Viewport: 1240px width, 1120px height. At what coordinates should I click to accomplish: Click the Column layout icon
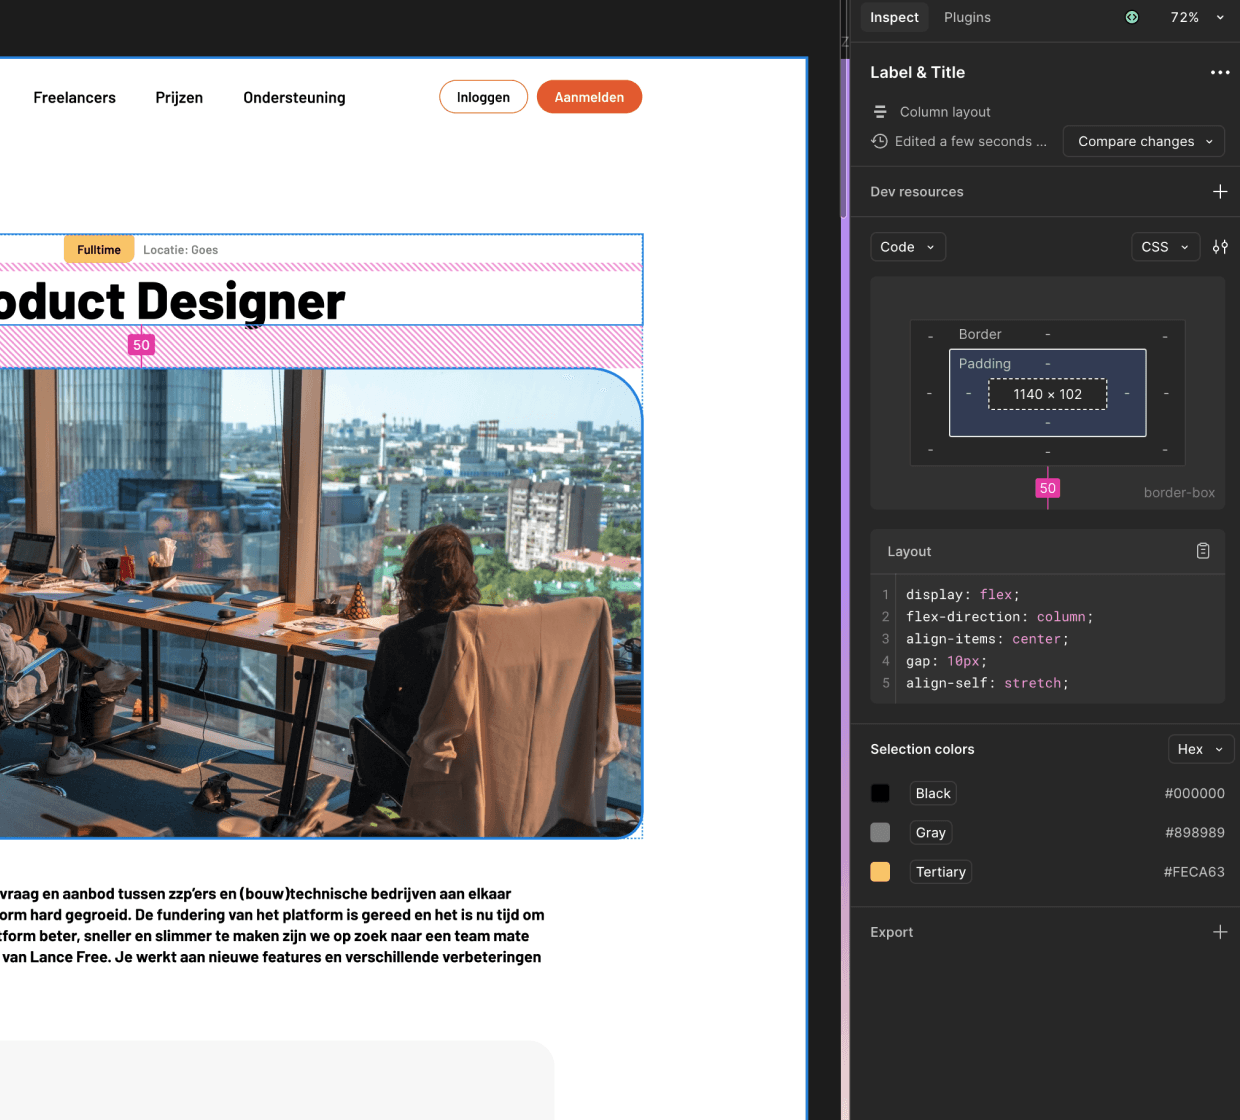pos(880,112)
